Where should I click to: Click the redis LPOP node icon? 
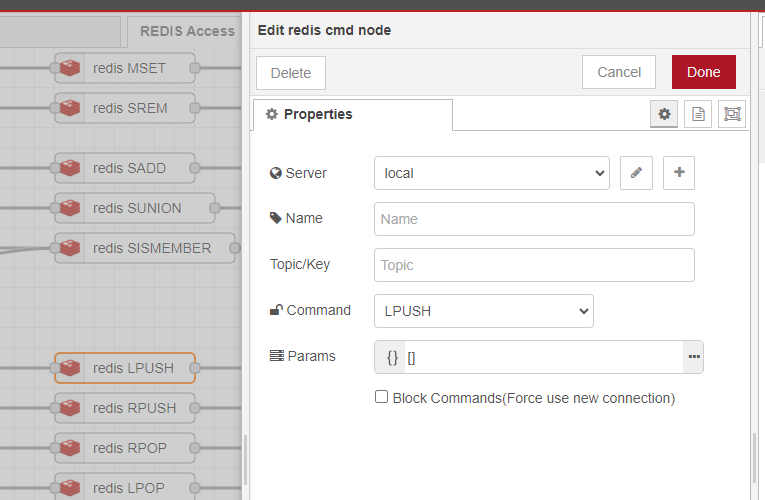click(70, 488)
